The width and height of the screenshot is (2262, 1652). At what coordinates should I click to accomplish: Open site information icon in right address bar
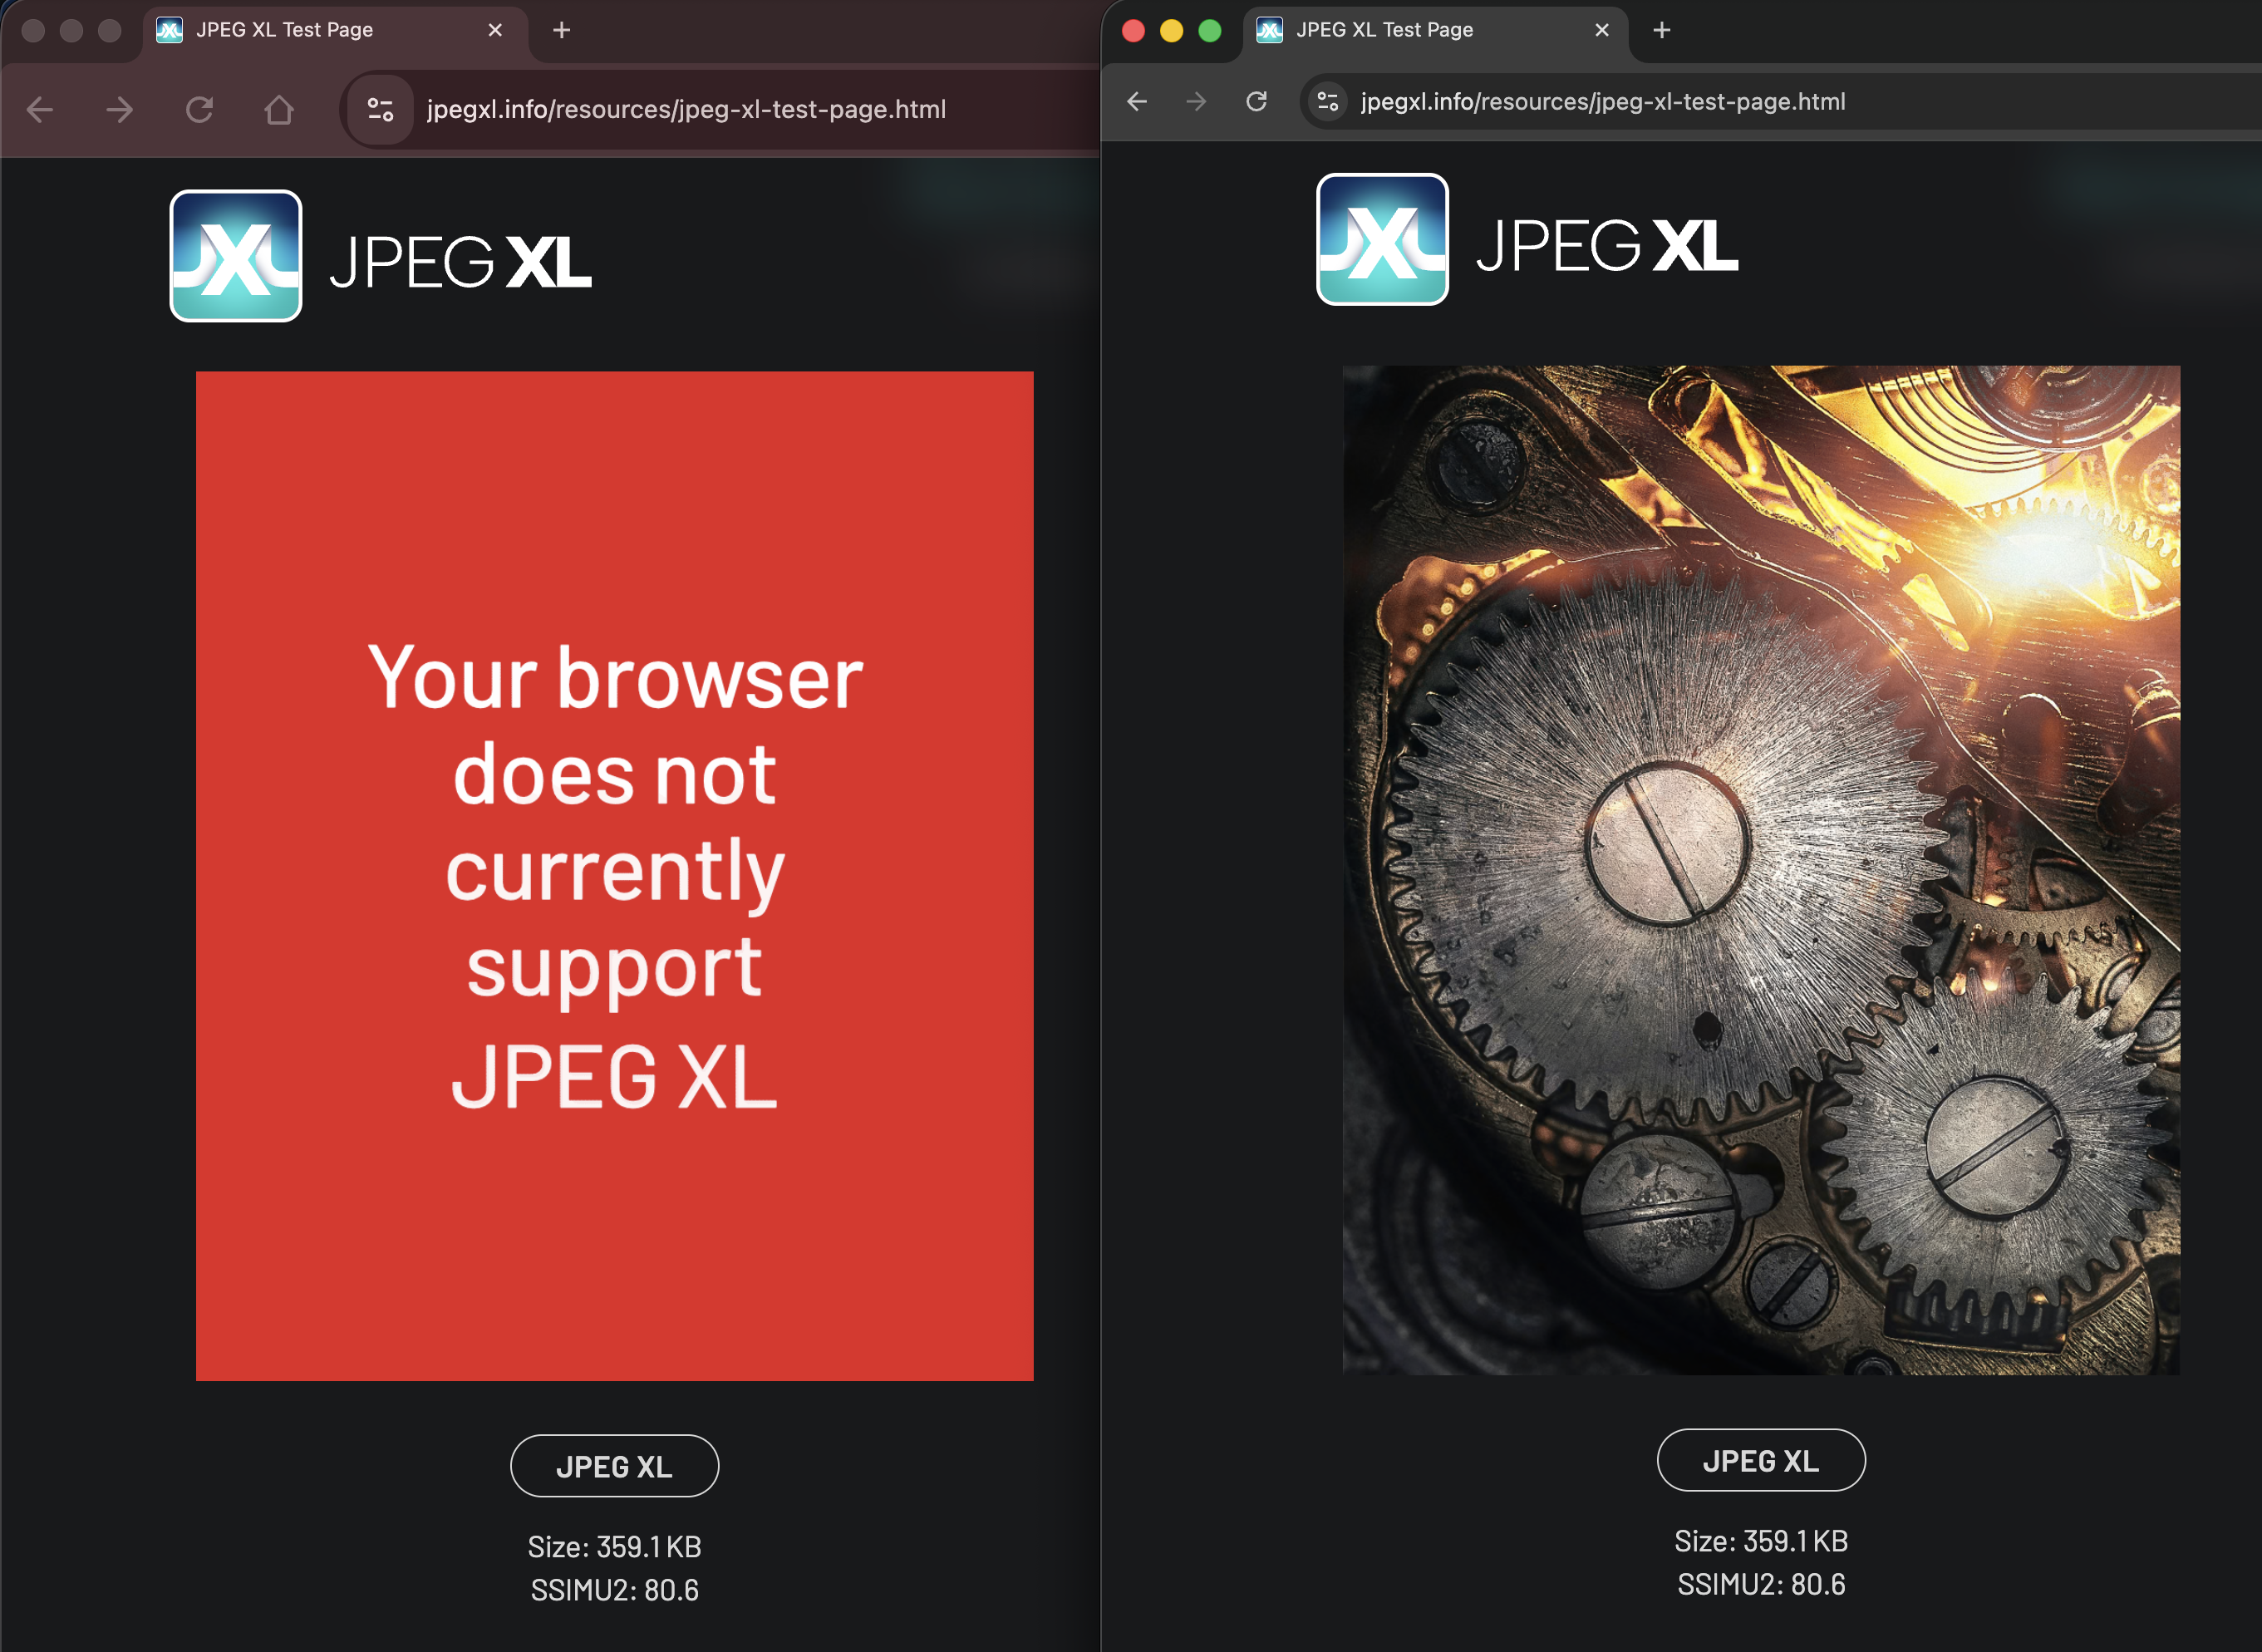pyautogui.click(x=1328, y=101)
